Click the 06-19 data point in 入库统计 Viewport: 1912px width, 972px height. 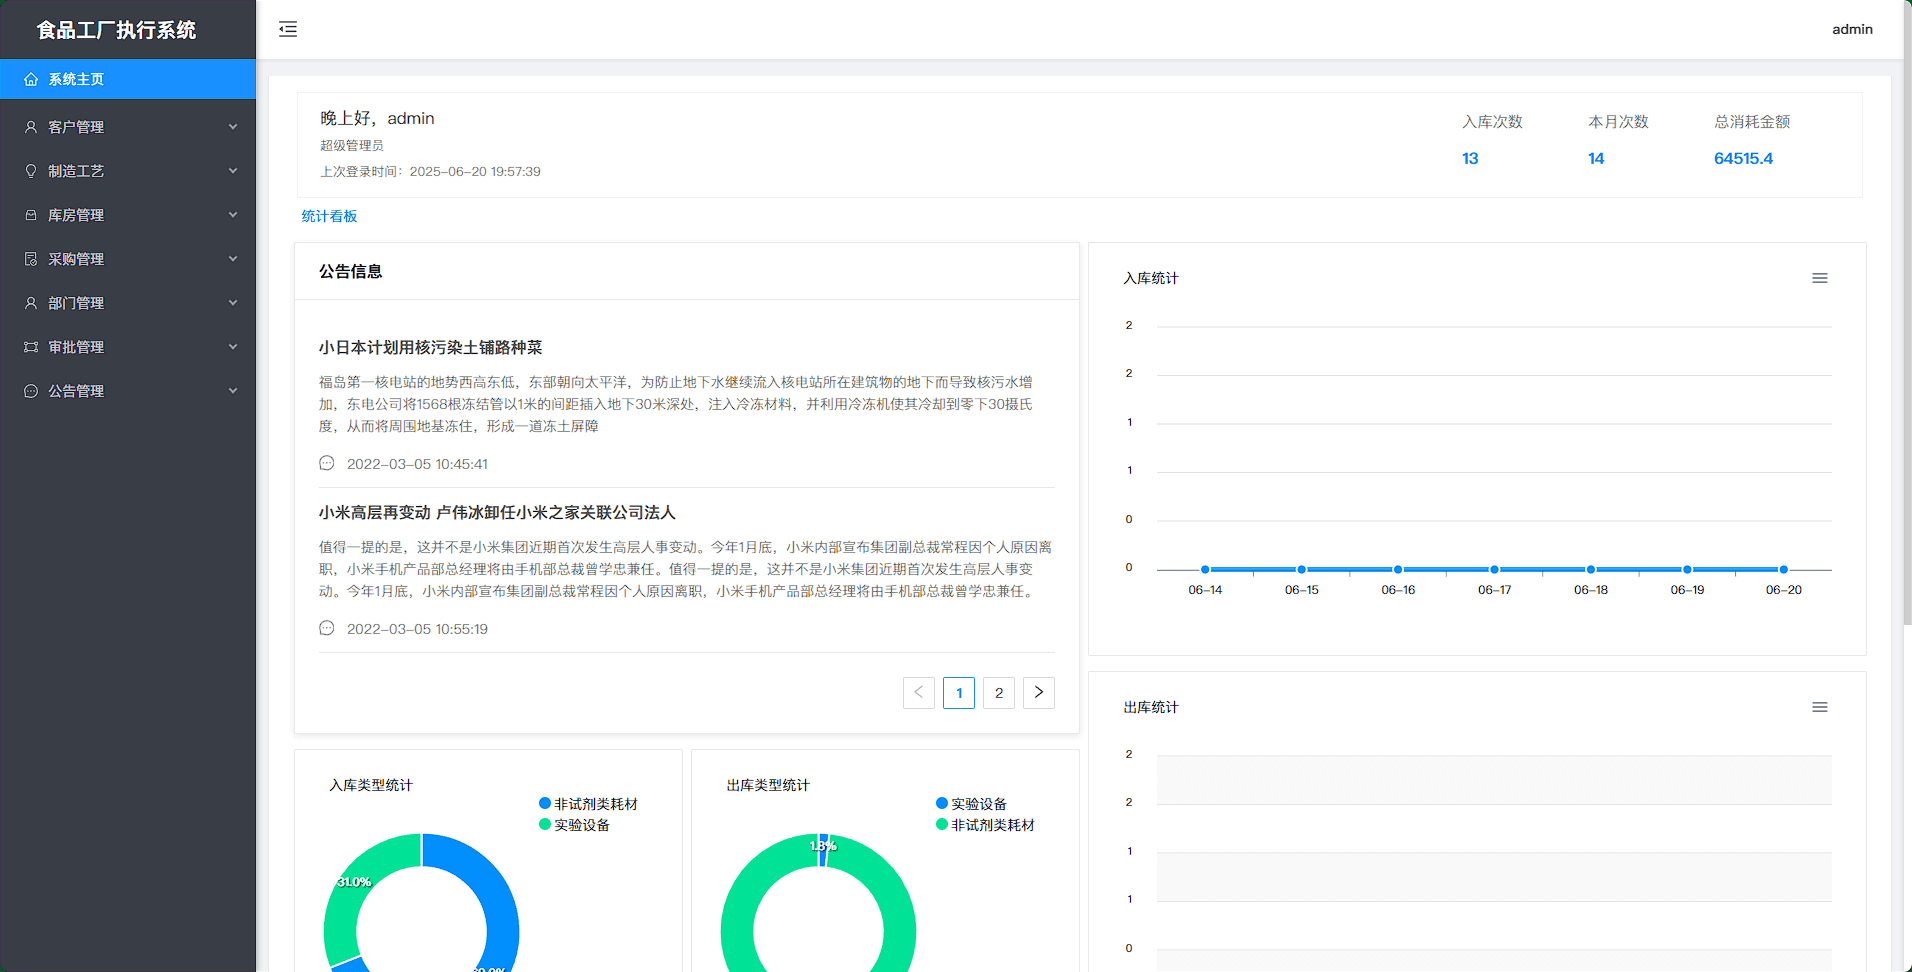coord(1687,569)
